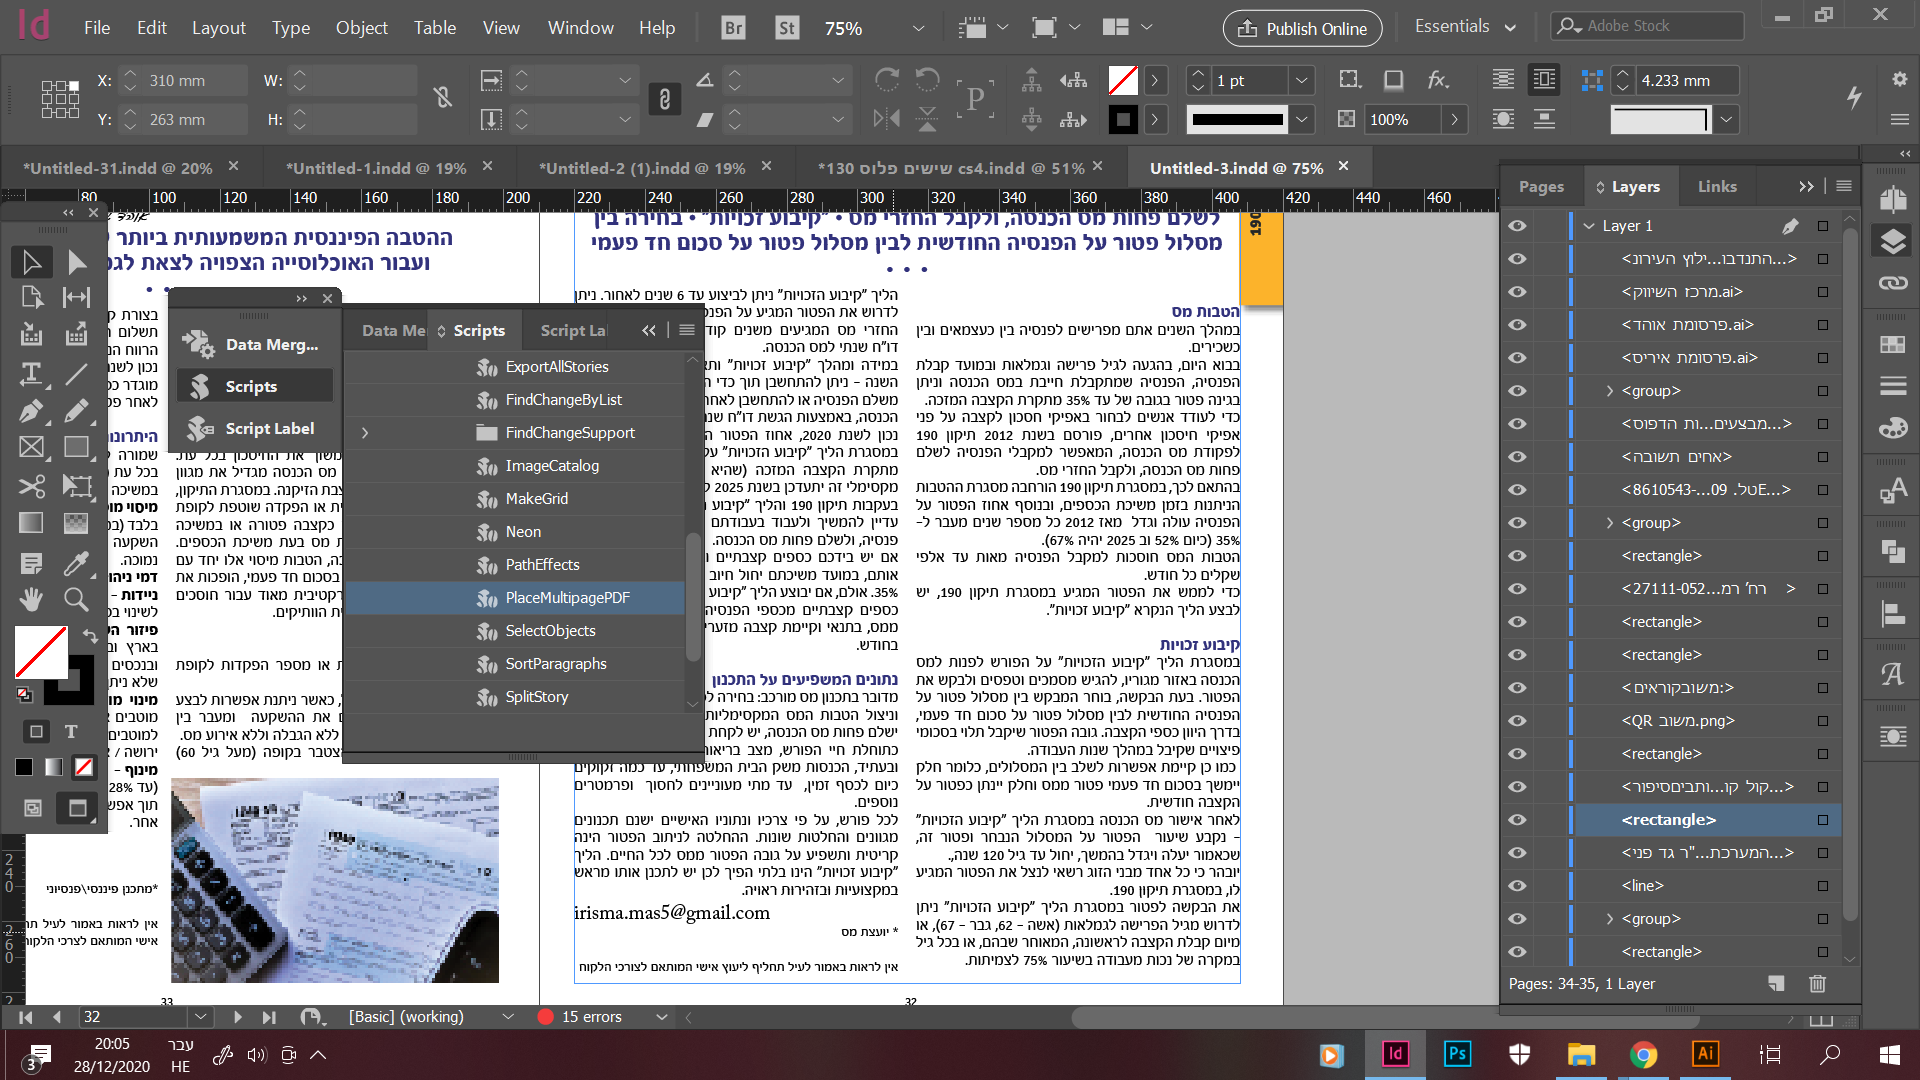
Task: Toggle visibility of QR png layer item
Action: coord(1517,721)
